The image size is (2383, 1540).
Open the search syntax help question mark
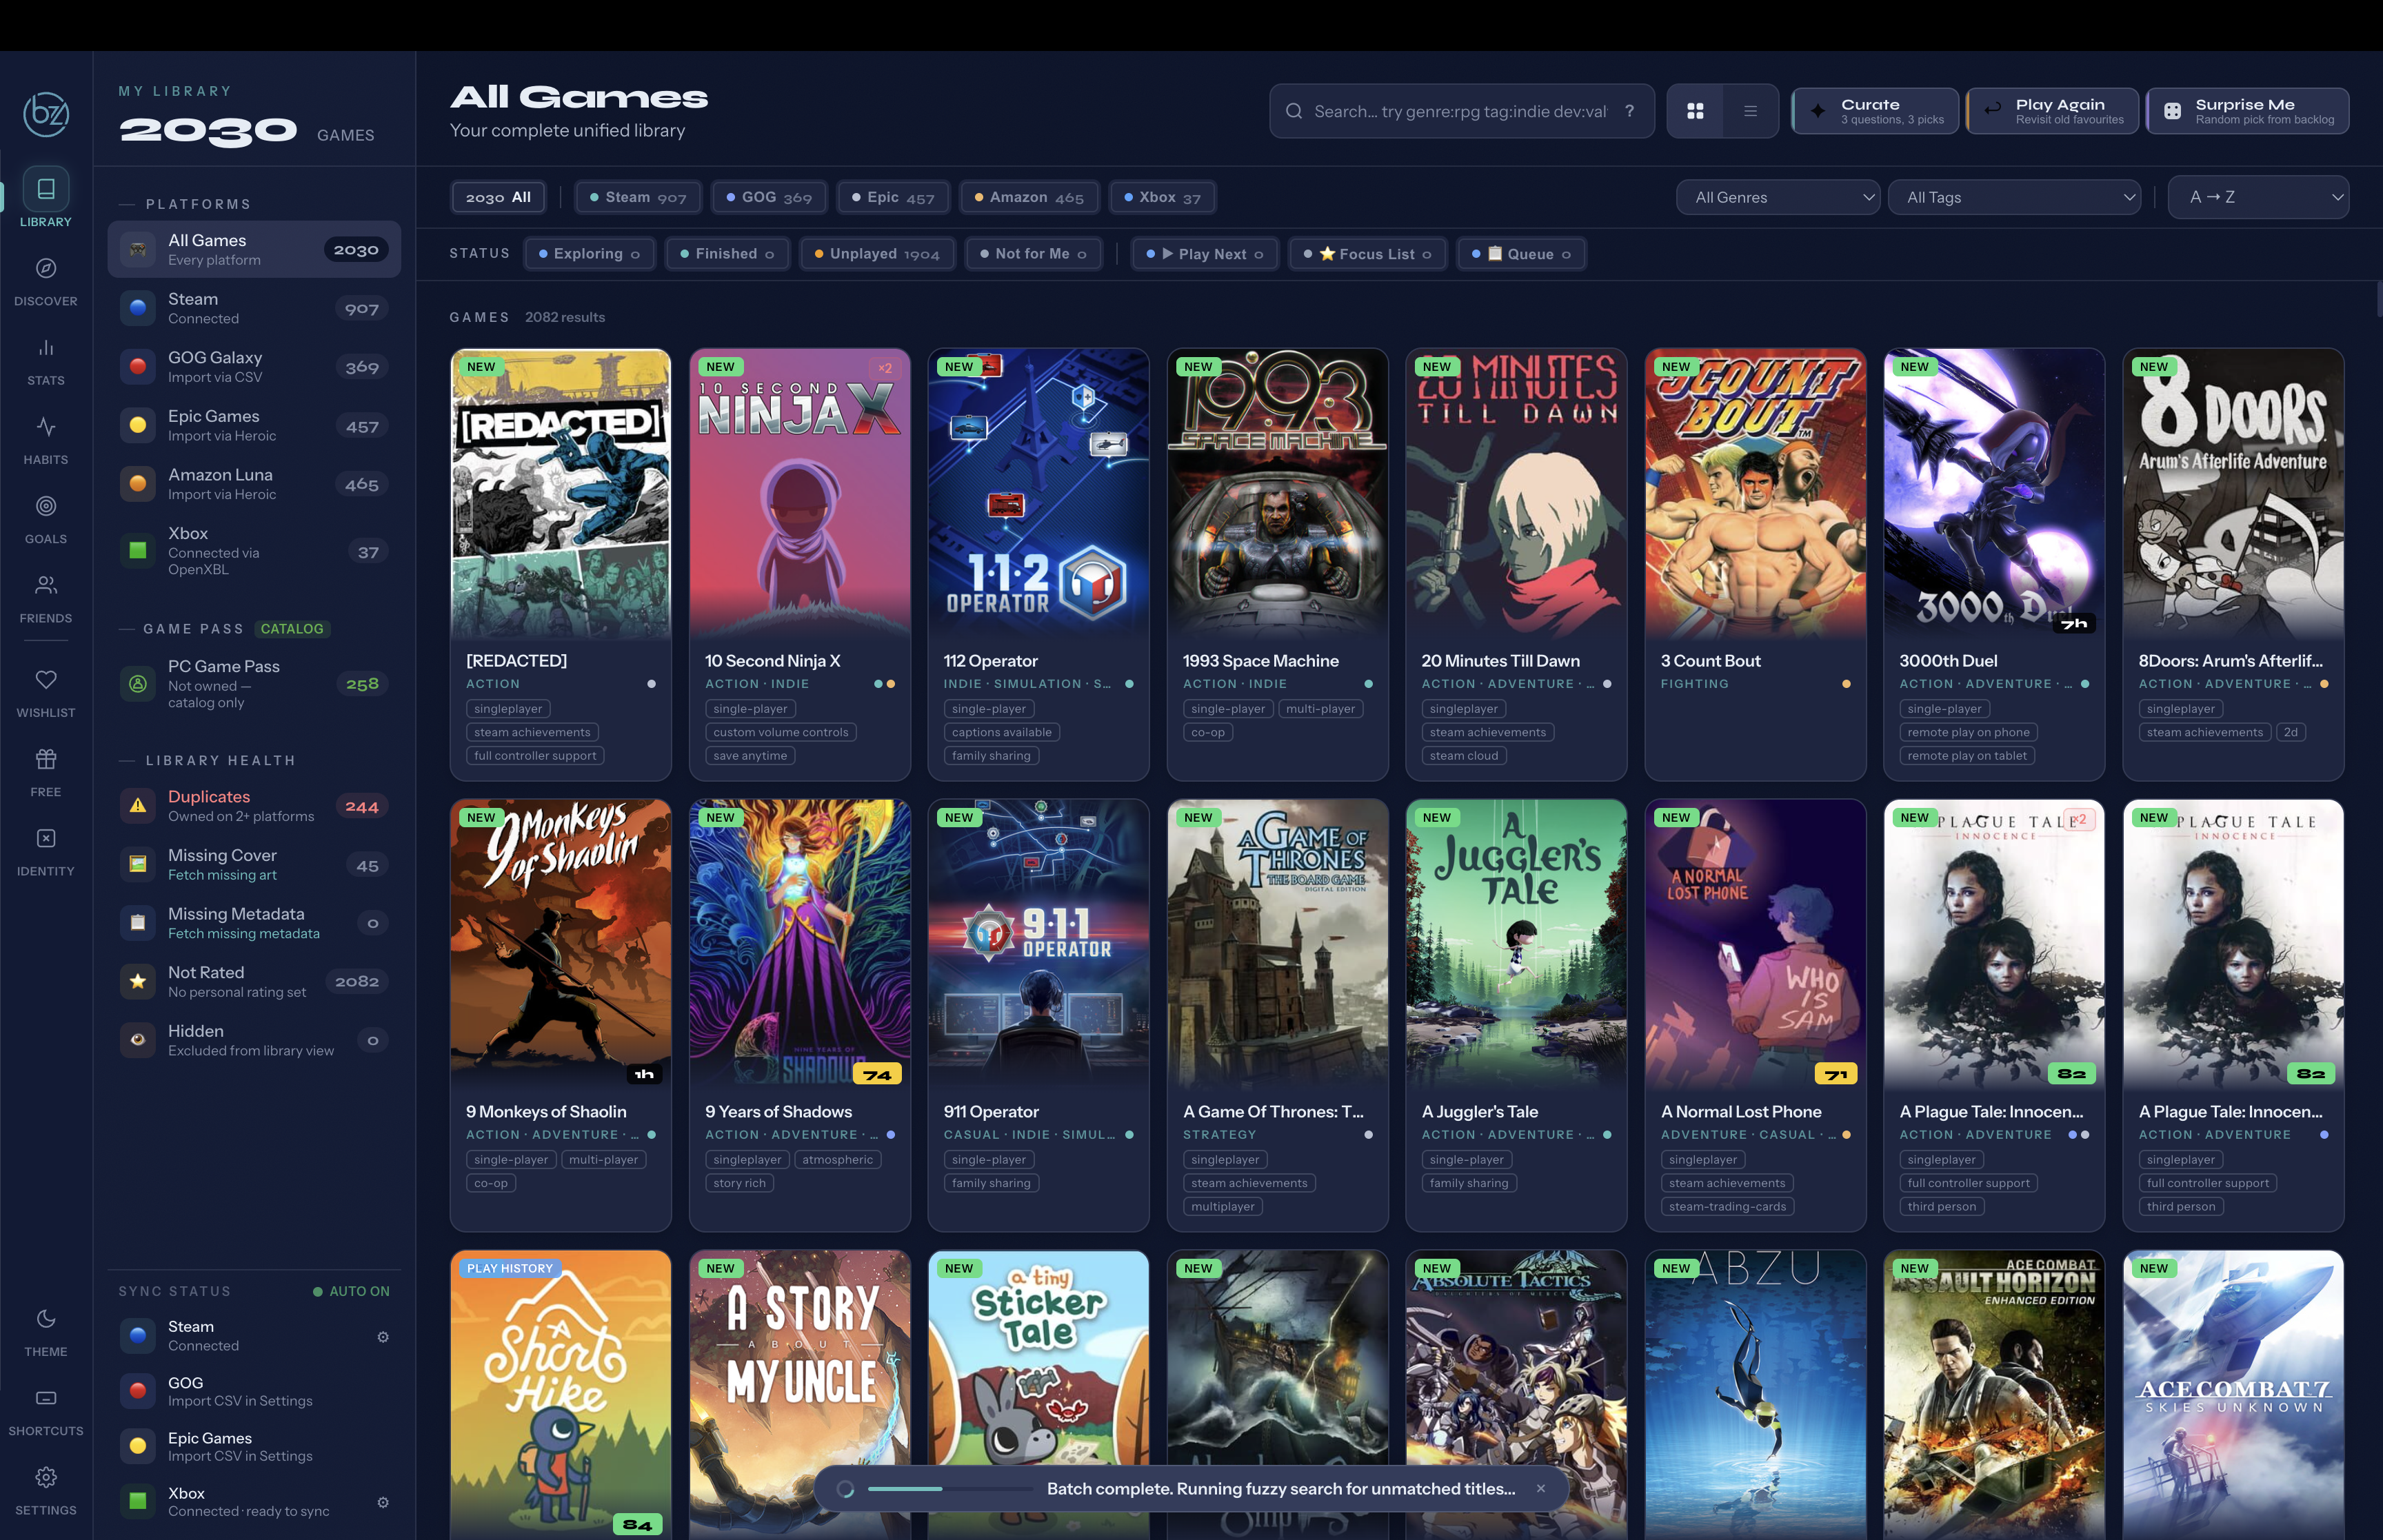1630,111
